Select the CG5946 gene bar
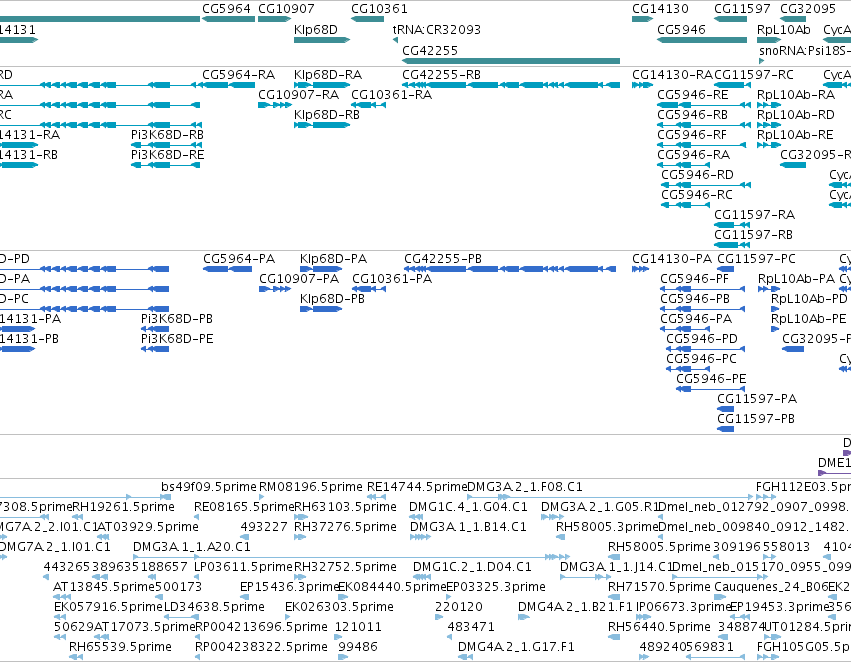The width and height of the screenshot is (851, 662). [702, 40]
